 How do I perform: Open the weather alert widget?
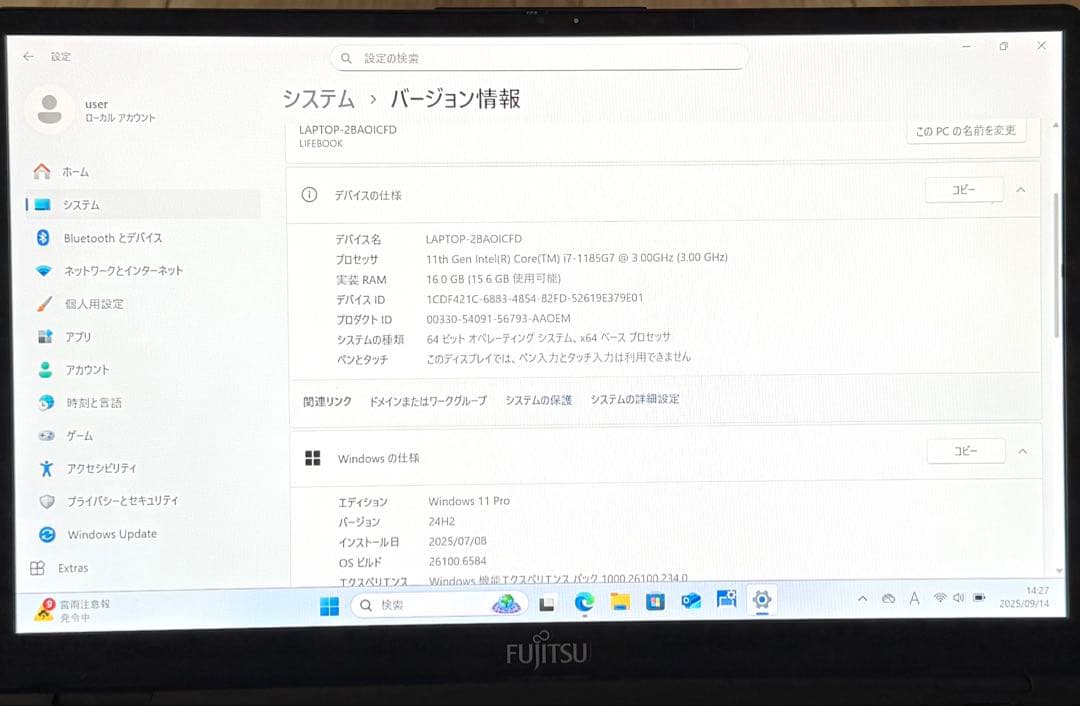click(74, 610)
